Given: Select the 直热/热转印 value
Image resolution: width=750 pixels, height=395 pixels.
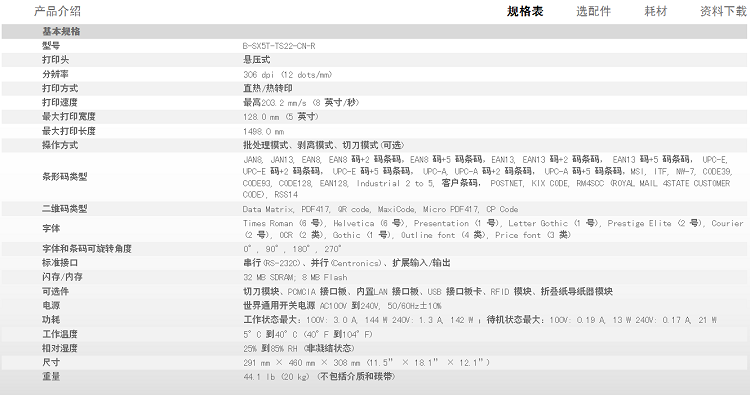Looking at the screenshot, I should 267,88.
